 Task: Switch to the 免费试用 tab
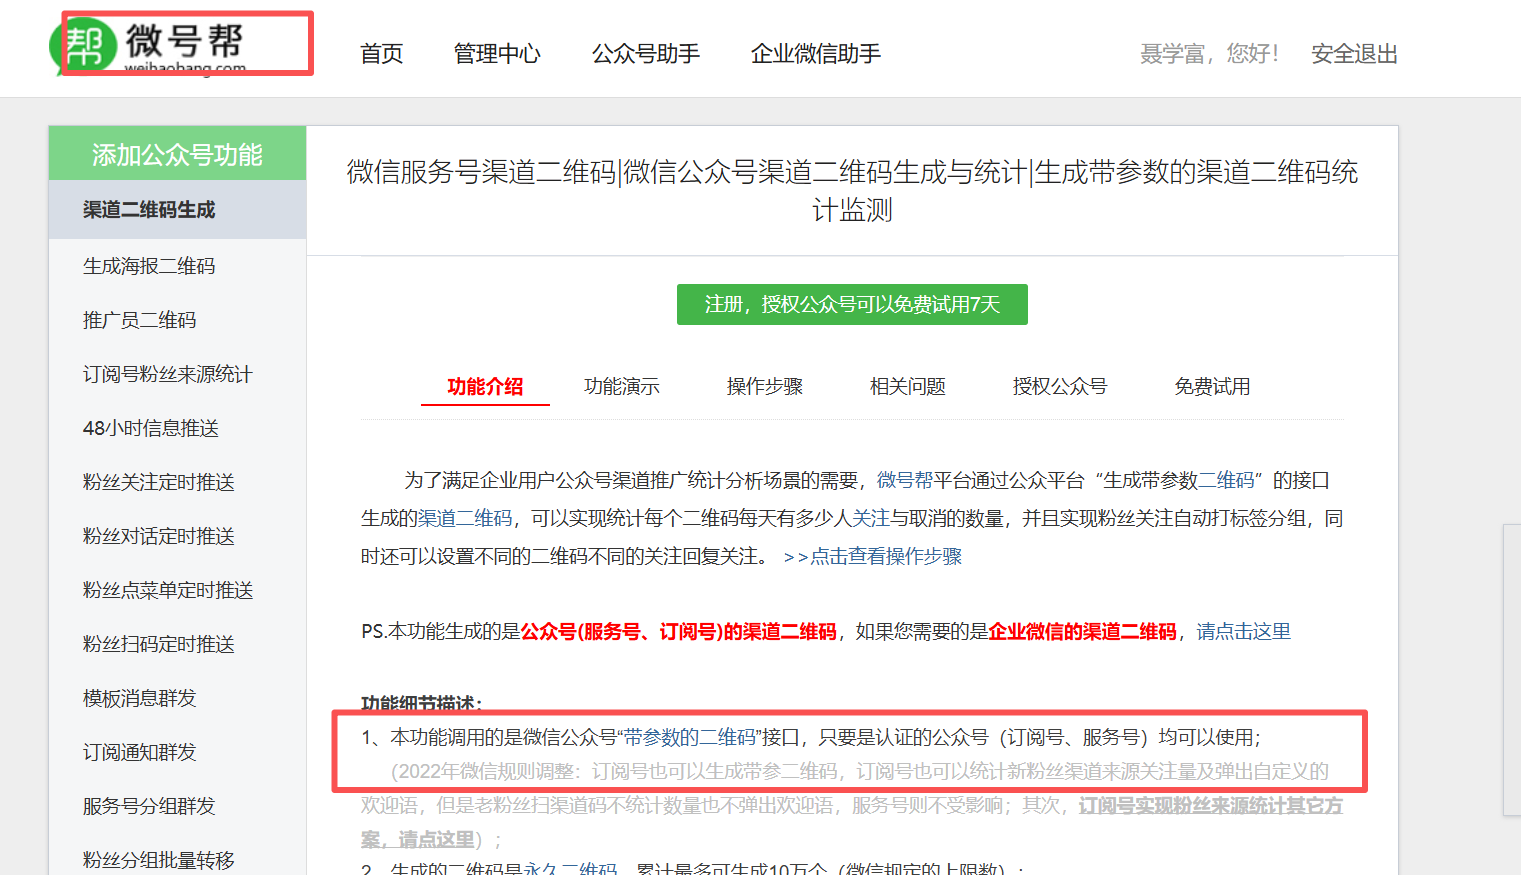point(1212,387)
